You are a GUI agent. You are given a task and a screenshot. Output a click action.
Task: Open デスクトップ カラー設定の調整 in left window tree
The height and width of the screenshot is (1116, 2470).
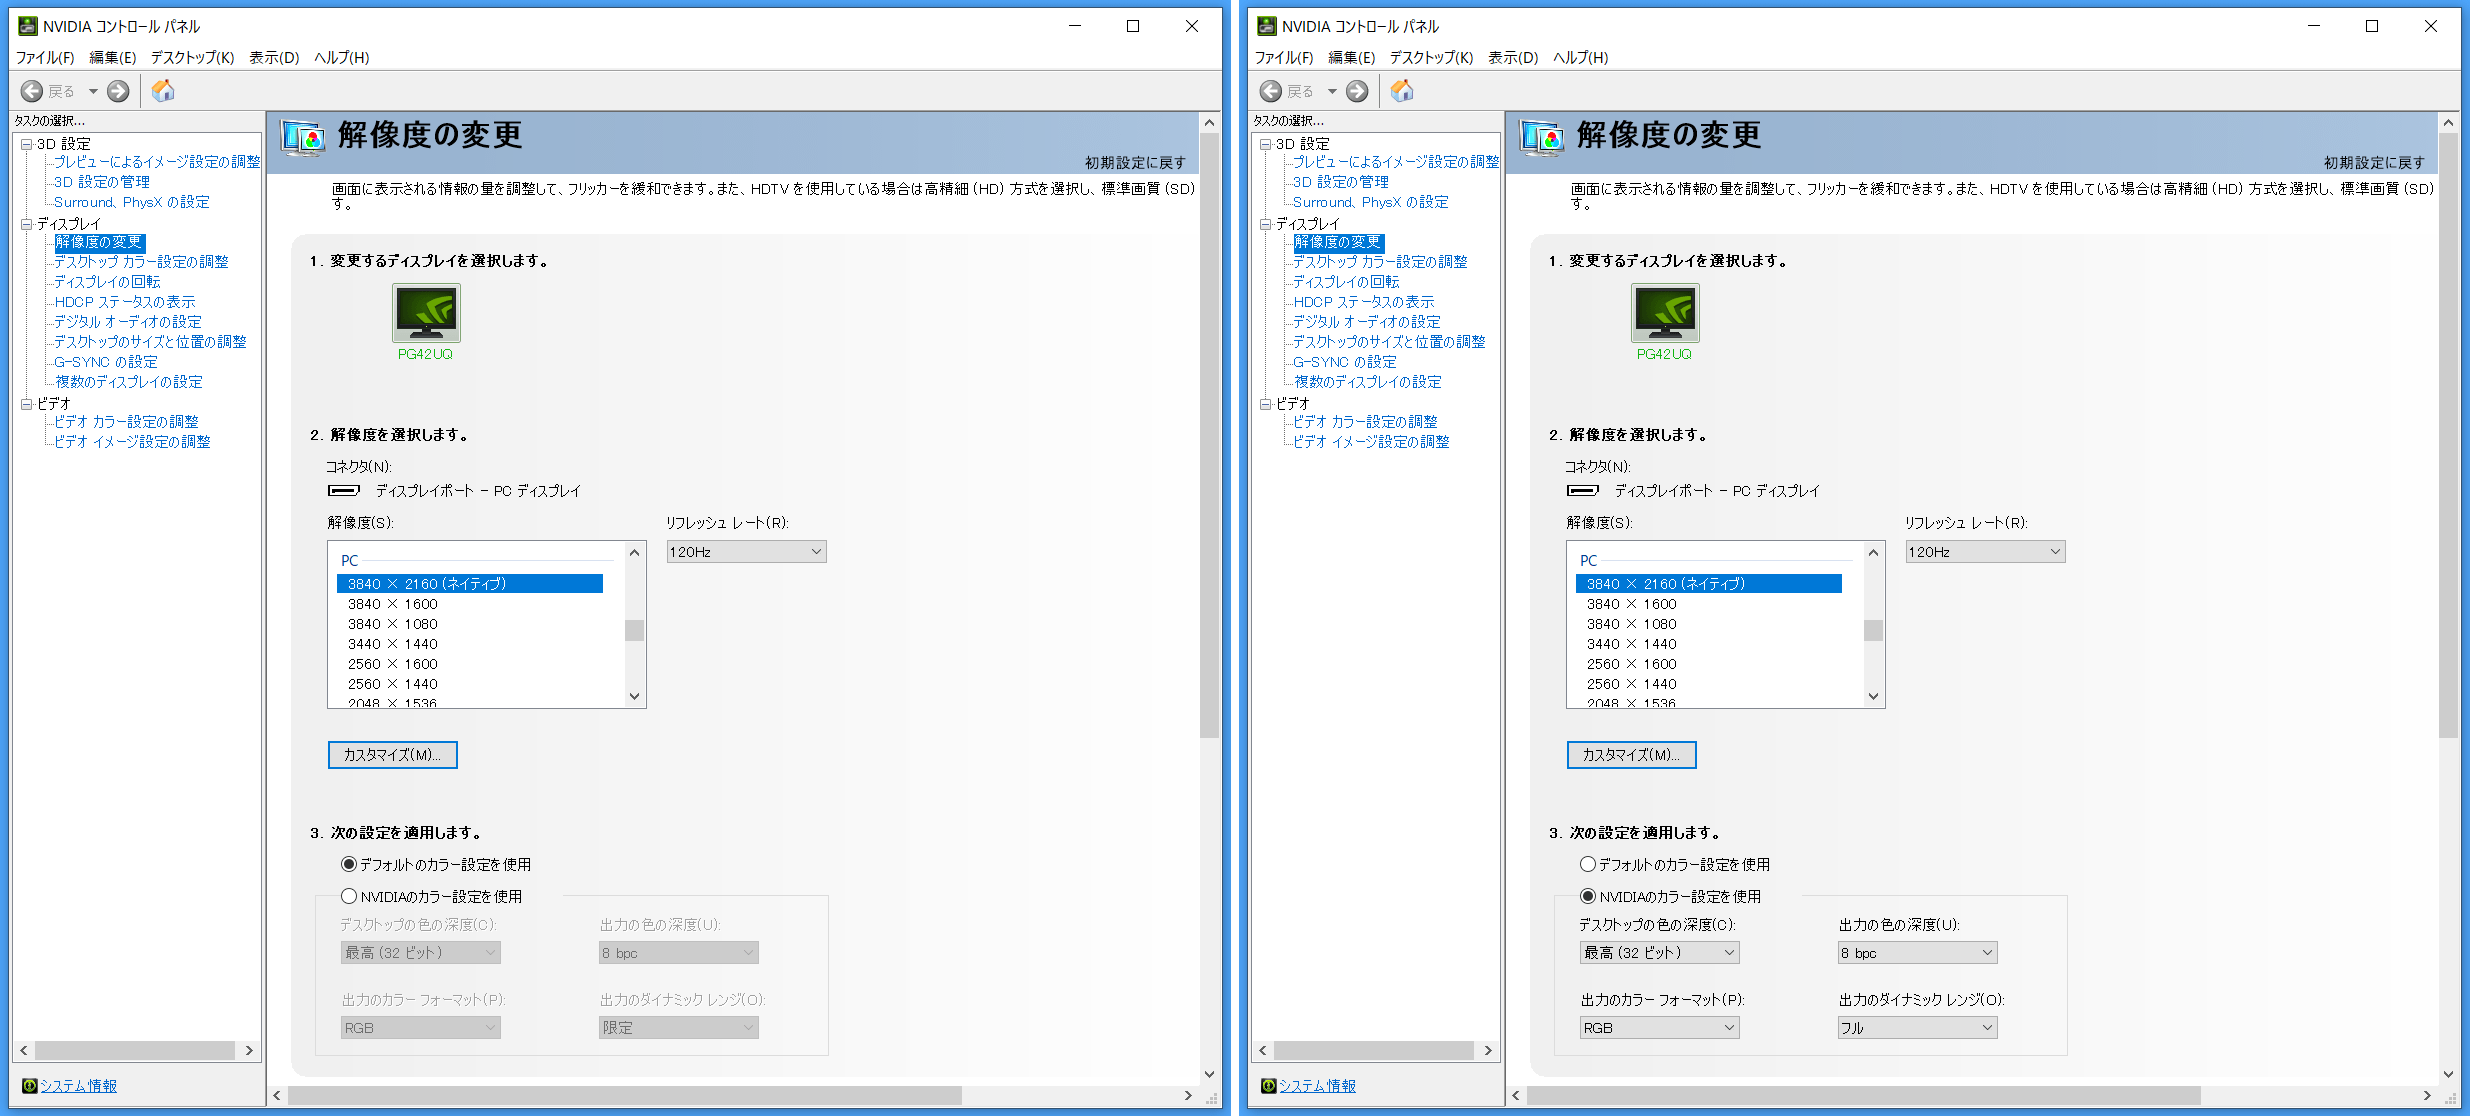[141, 262]
